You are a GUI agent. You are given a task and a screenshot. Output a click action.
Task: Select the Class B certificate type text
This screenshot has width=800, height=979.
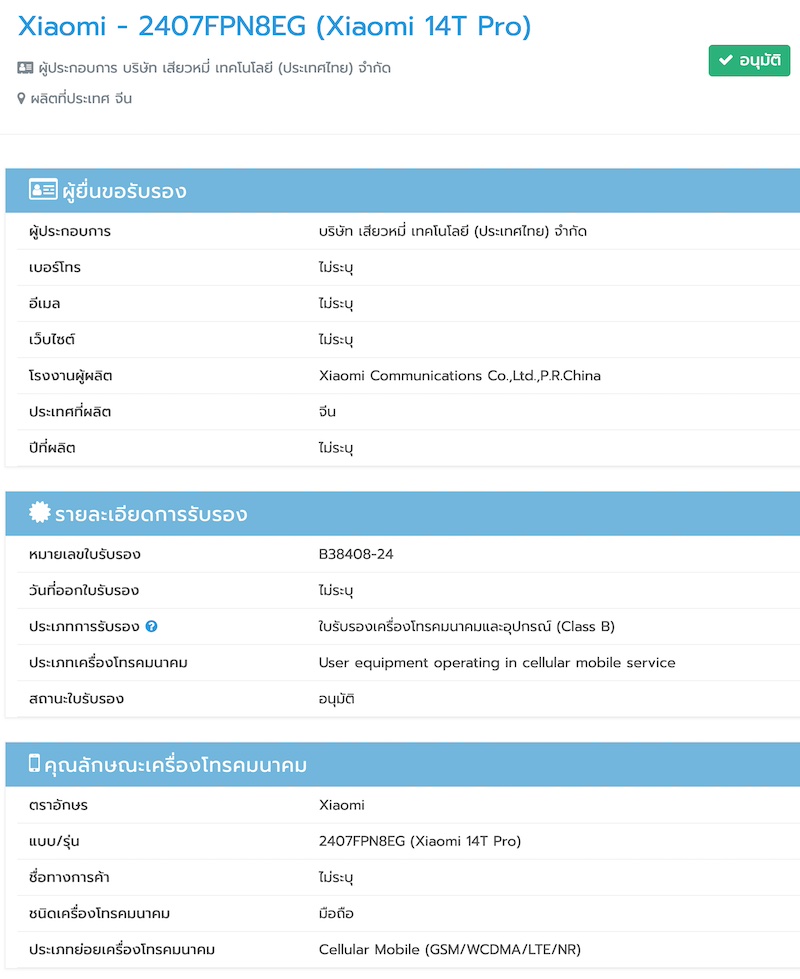pyautogui.click(x=466, y=627)
